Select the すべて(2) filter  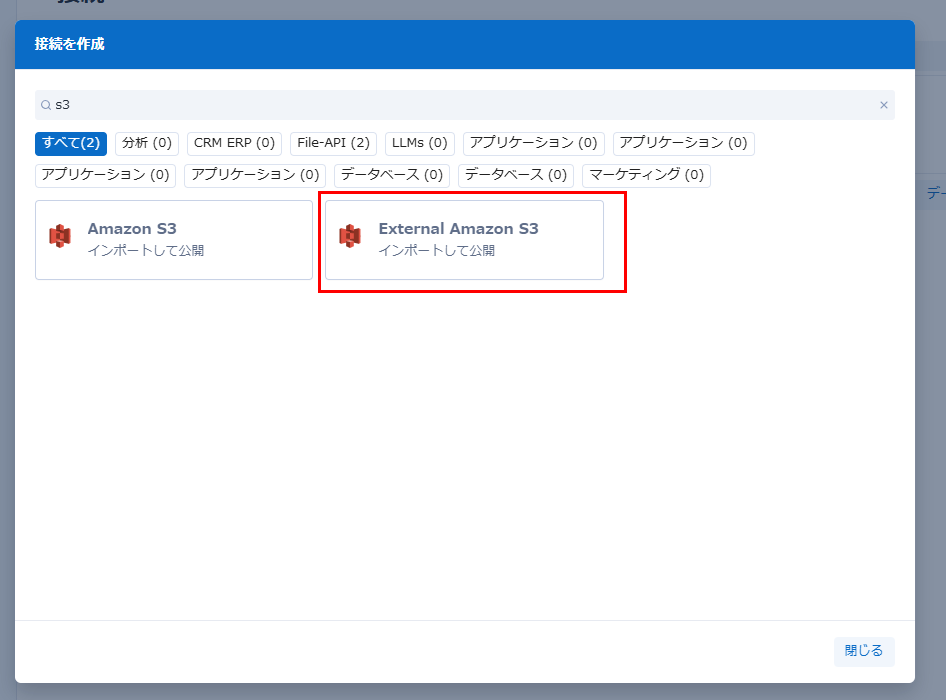click(x=71, y=143)
